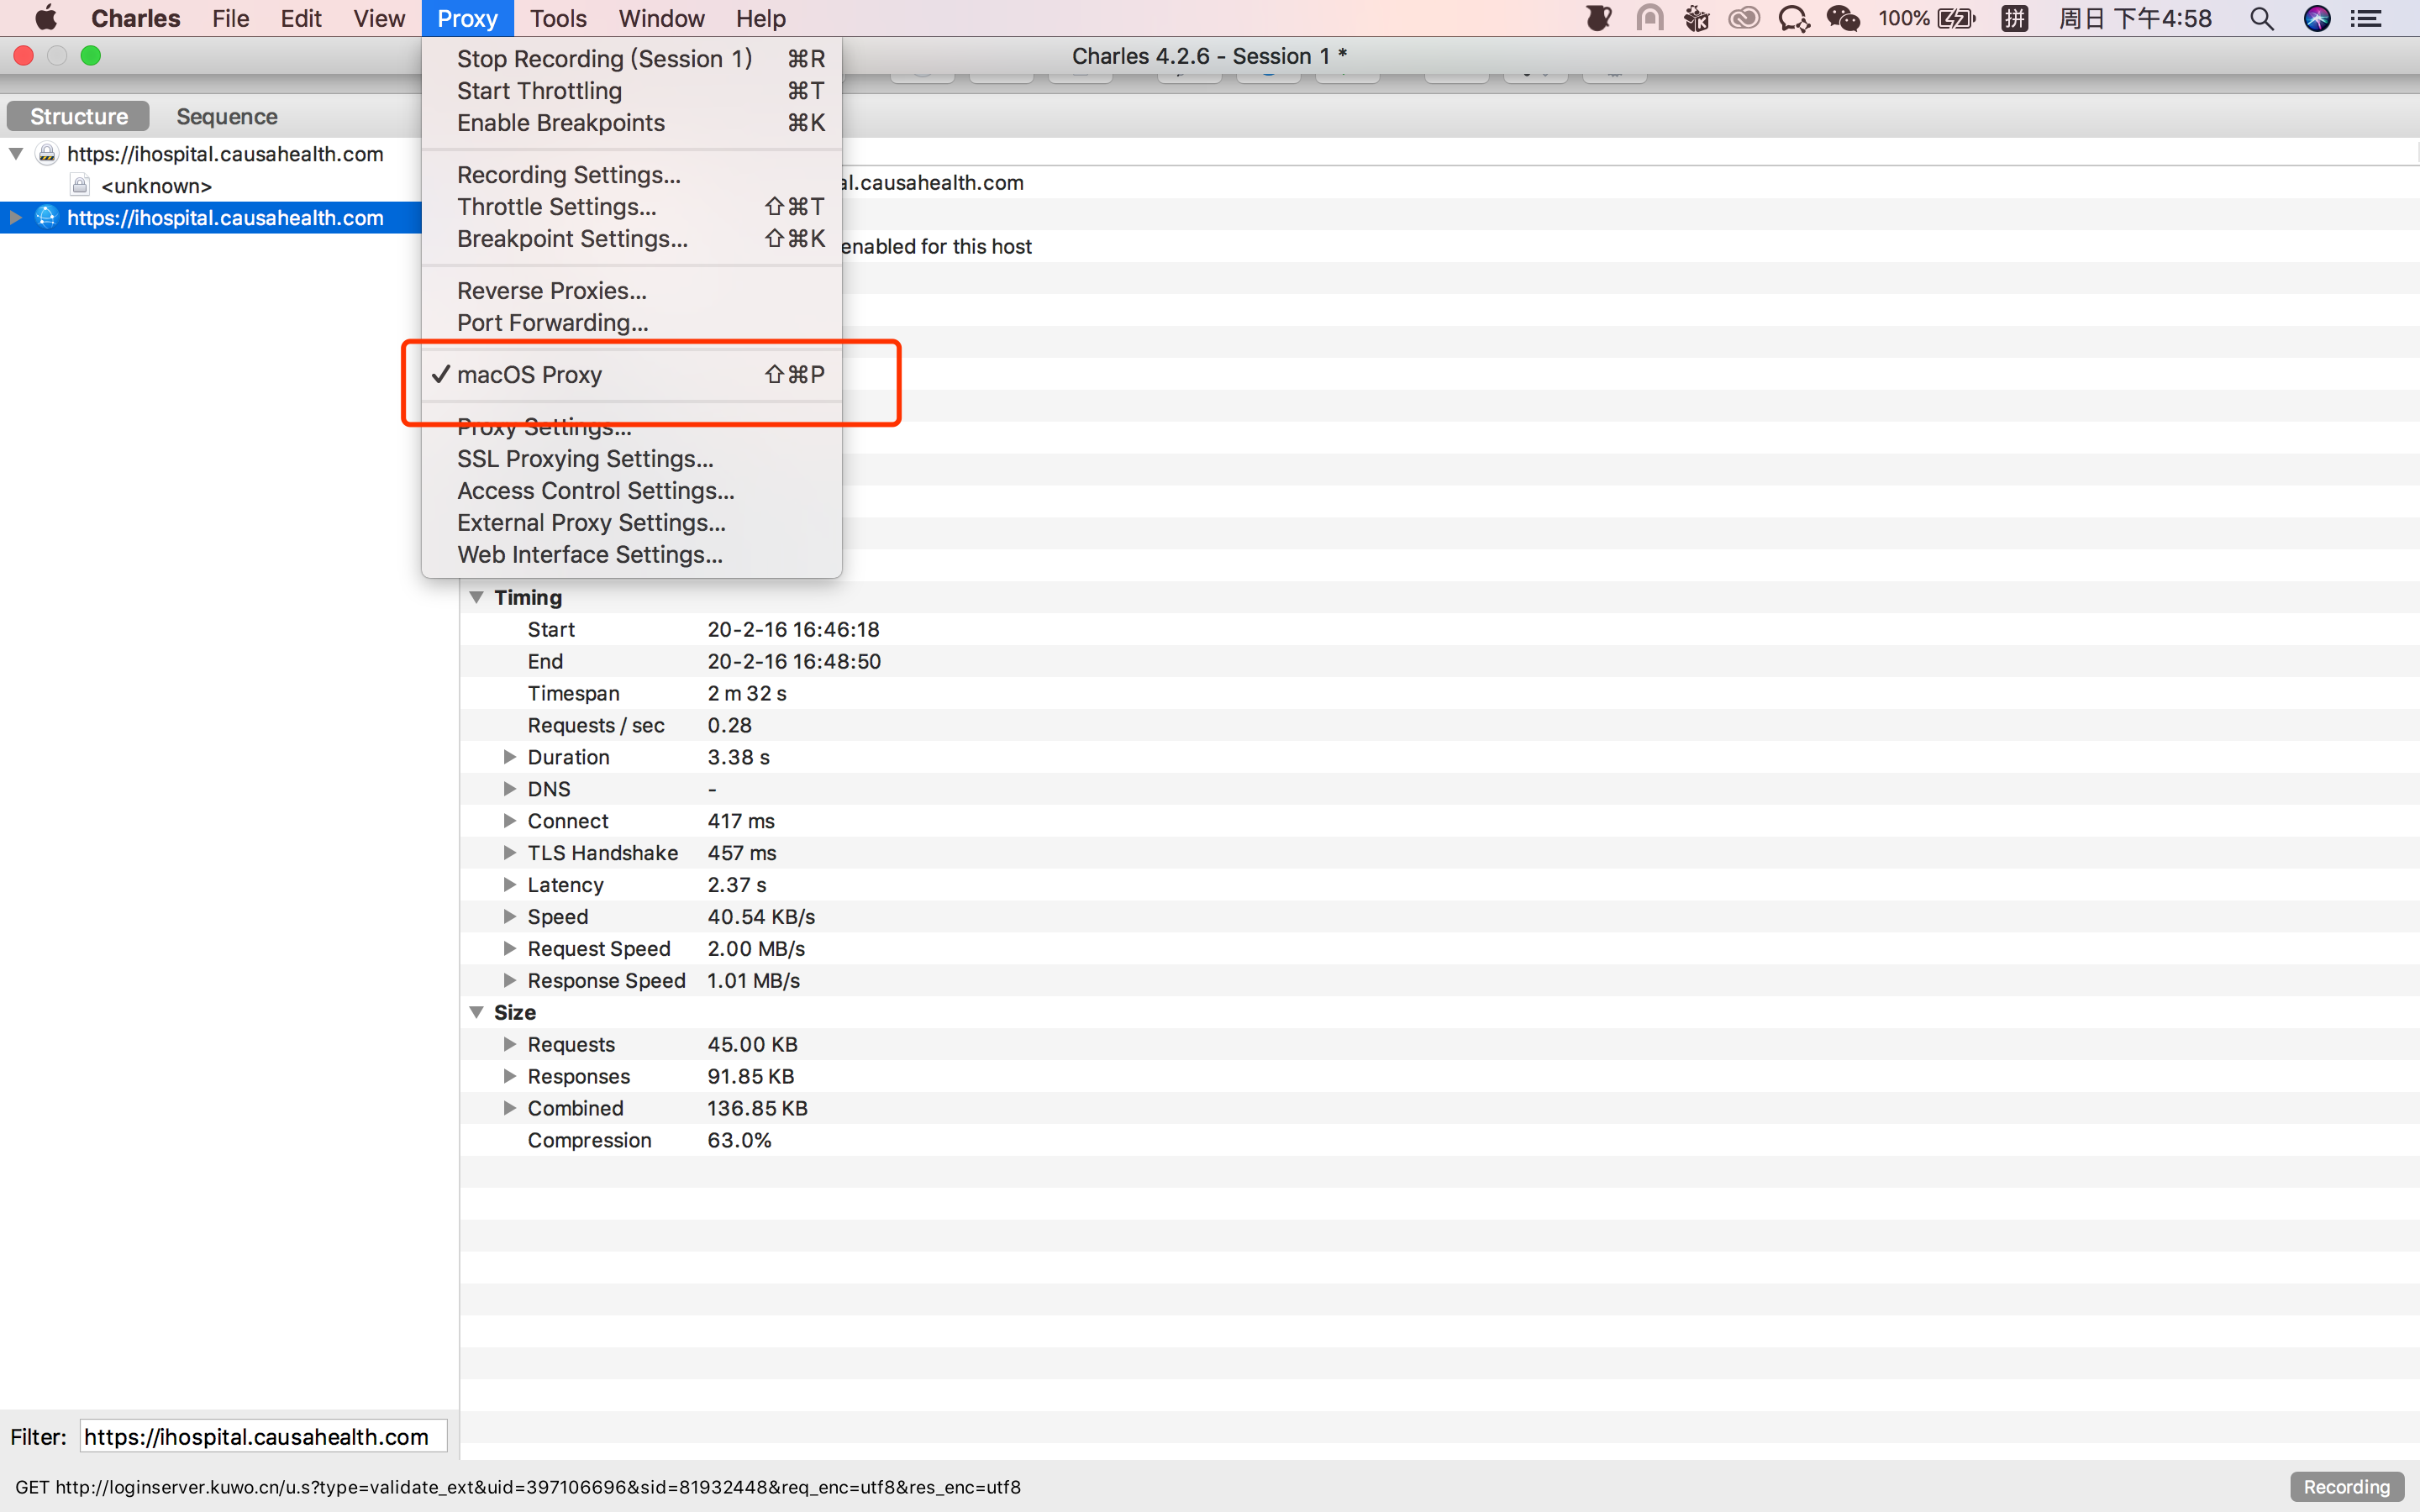The height and width of the screenshot is (1512, 2420).
Task: Expand the TLS Handshake row
Action: point(509,853)
